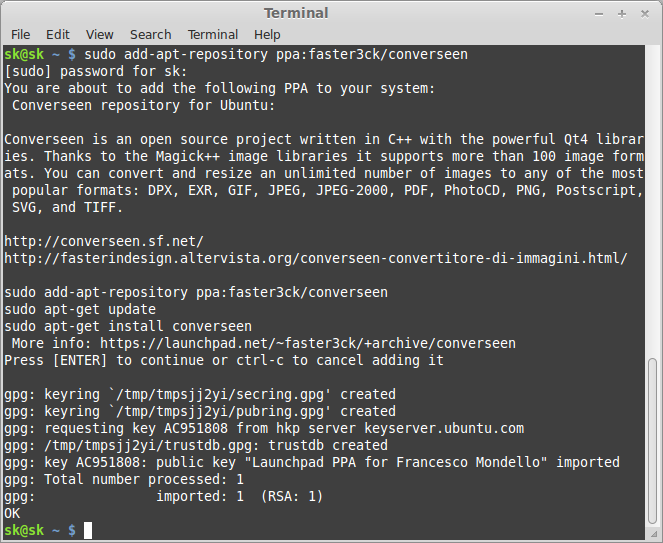Open the Edit menu
This screenshot has width=663, height=543.
tap(58, 34)
